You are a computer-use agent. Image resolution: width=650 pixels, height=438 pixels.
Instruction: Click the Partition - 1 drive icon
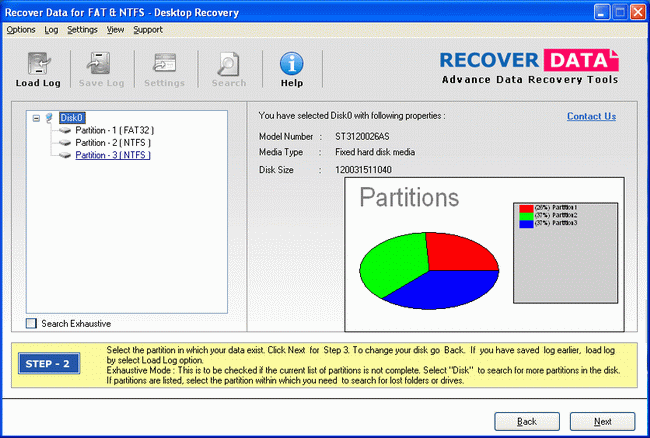[67, 130]
